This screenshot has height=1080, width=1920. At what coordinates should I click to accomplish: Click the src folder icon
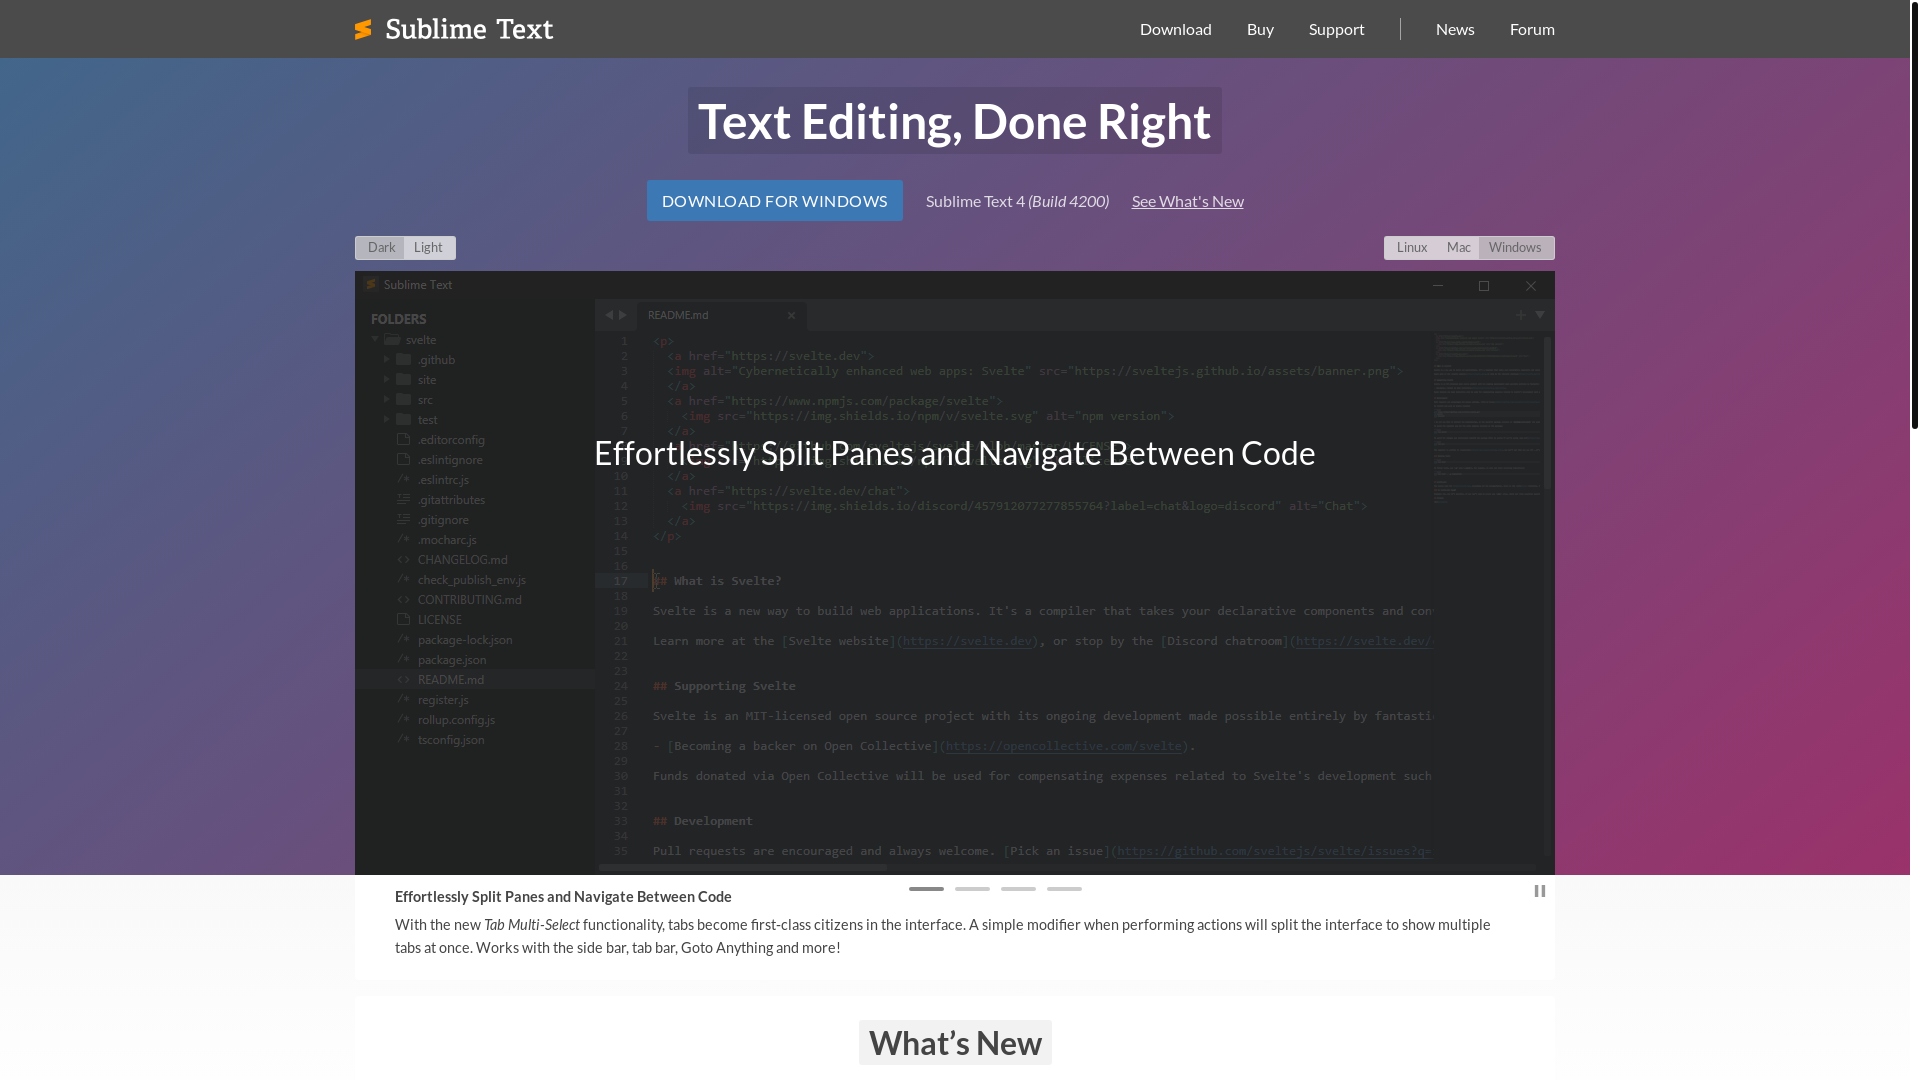click(404, 400)
